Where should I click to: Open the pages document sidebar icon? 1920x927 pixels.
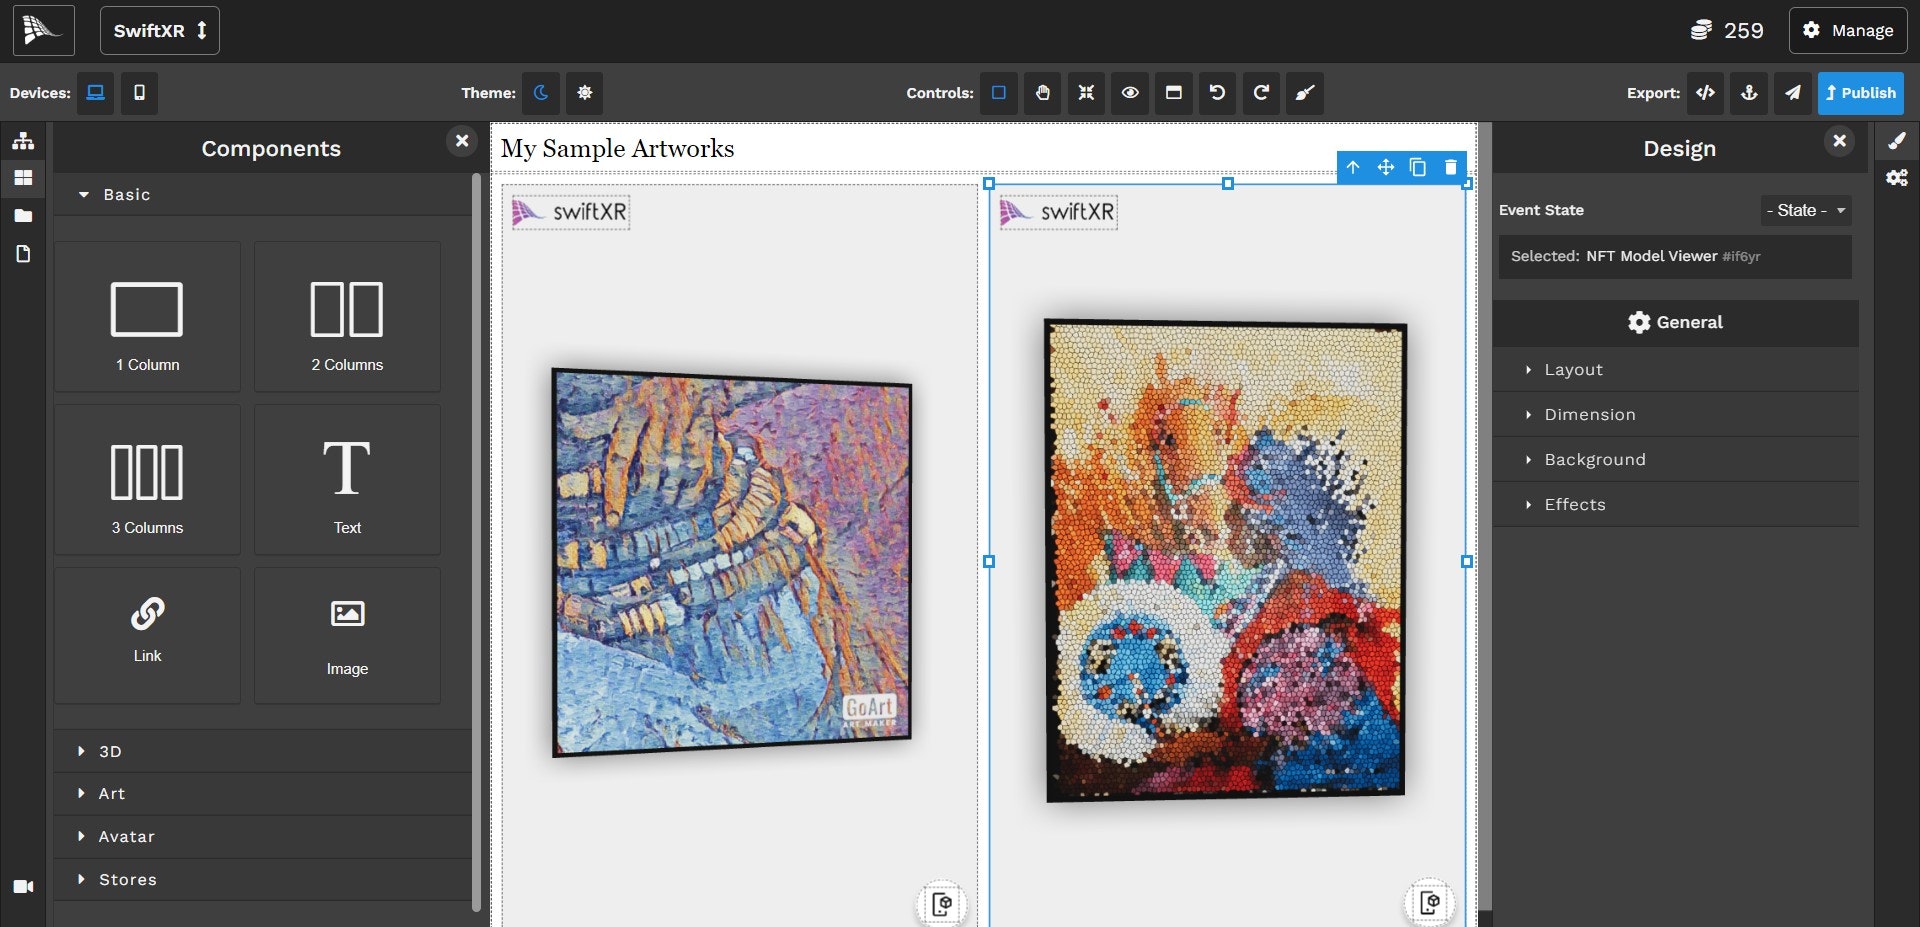(23, 254)
